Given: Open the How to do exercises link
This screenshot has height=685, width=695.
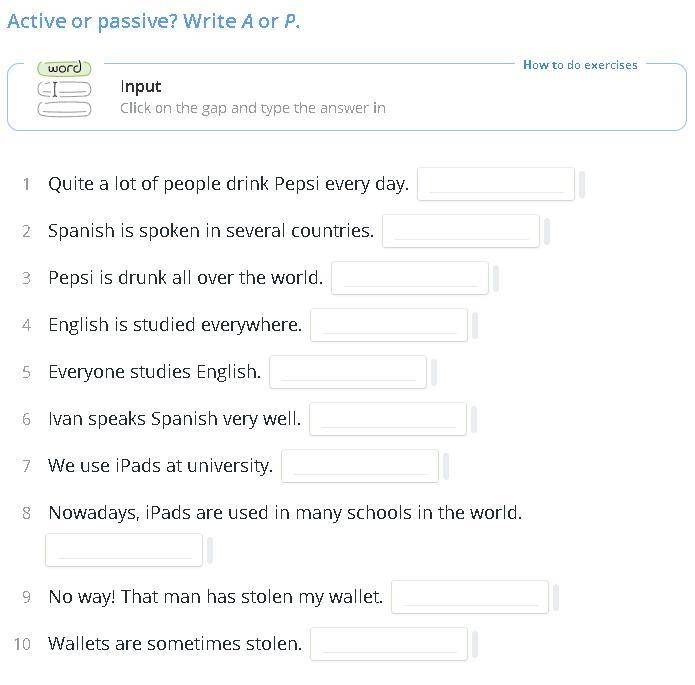Looking at the screenshot, I should point(580,65).
